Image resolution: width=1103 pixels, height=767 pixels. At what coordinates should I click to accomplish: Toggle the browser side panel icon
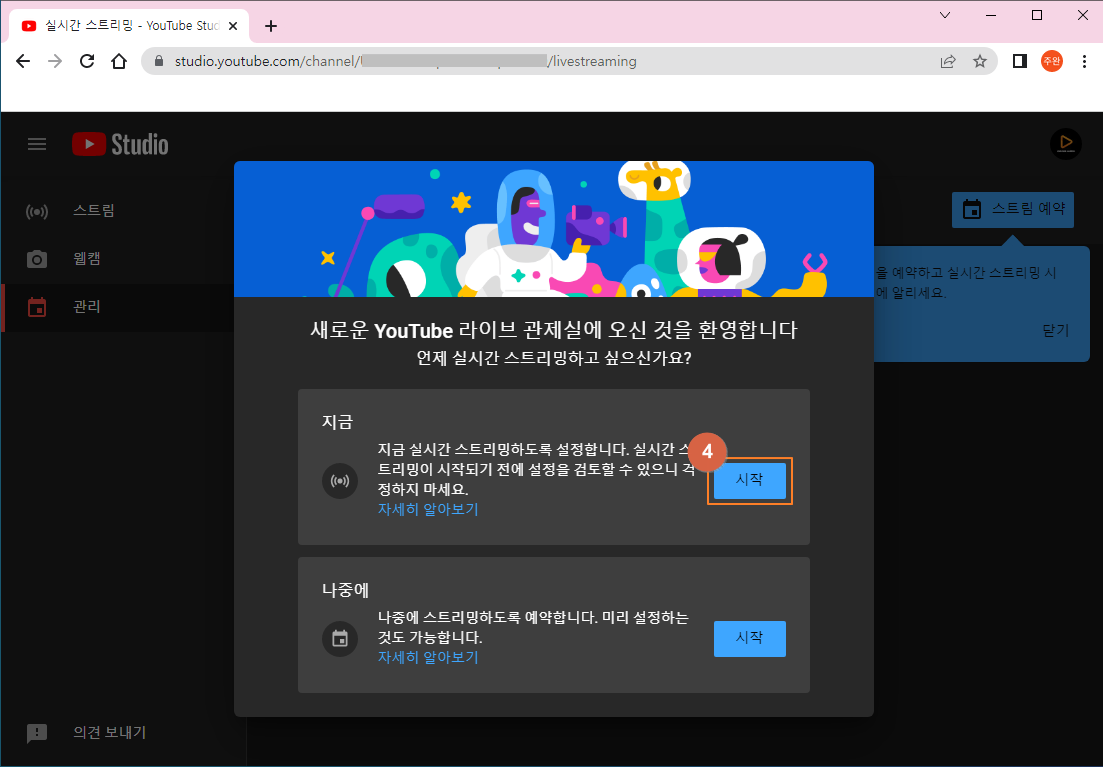click(1019, 61)
